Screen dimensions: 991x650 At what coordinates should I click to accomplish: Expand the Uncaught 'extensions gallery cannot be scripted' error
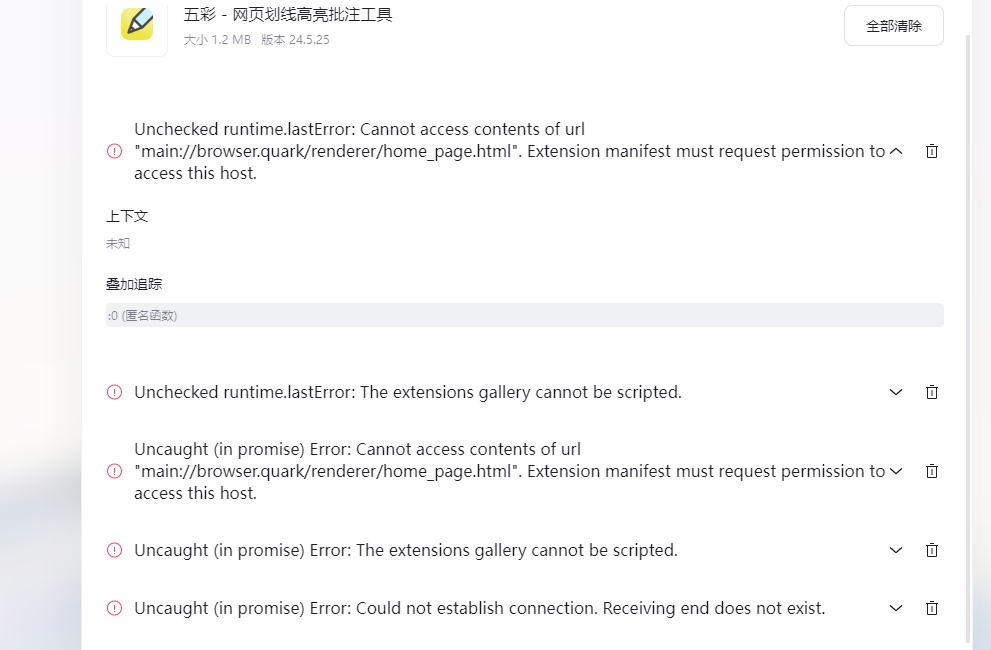[896, 550]
